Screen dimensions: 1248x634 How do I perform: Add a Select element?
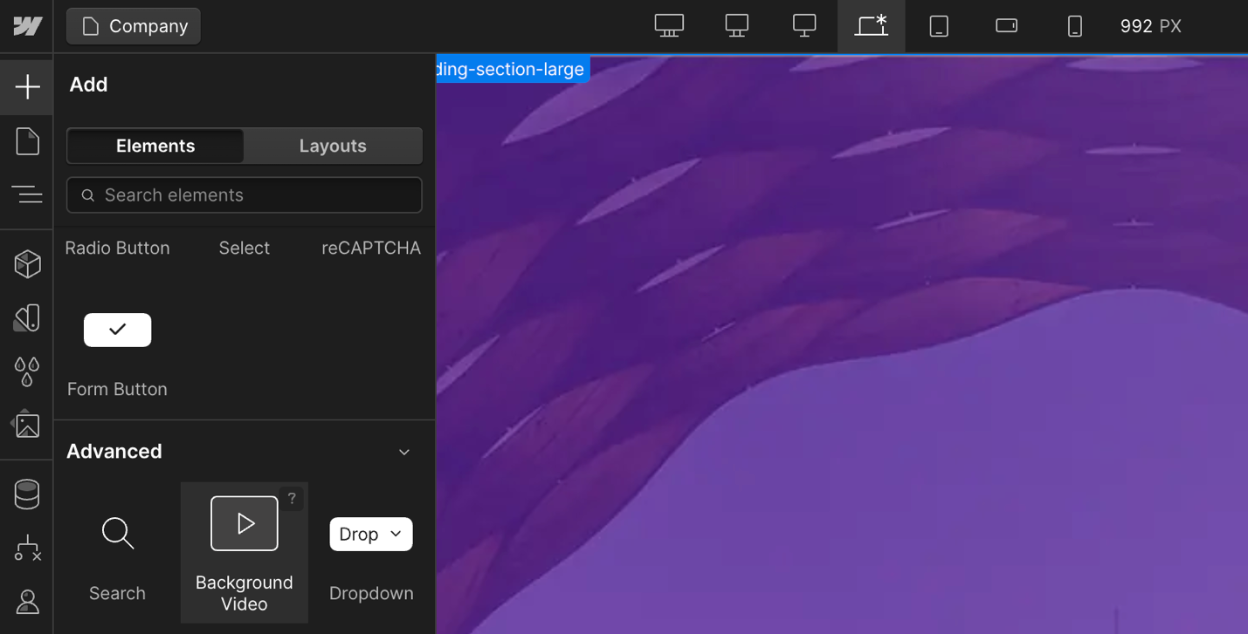click(244, 248)
